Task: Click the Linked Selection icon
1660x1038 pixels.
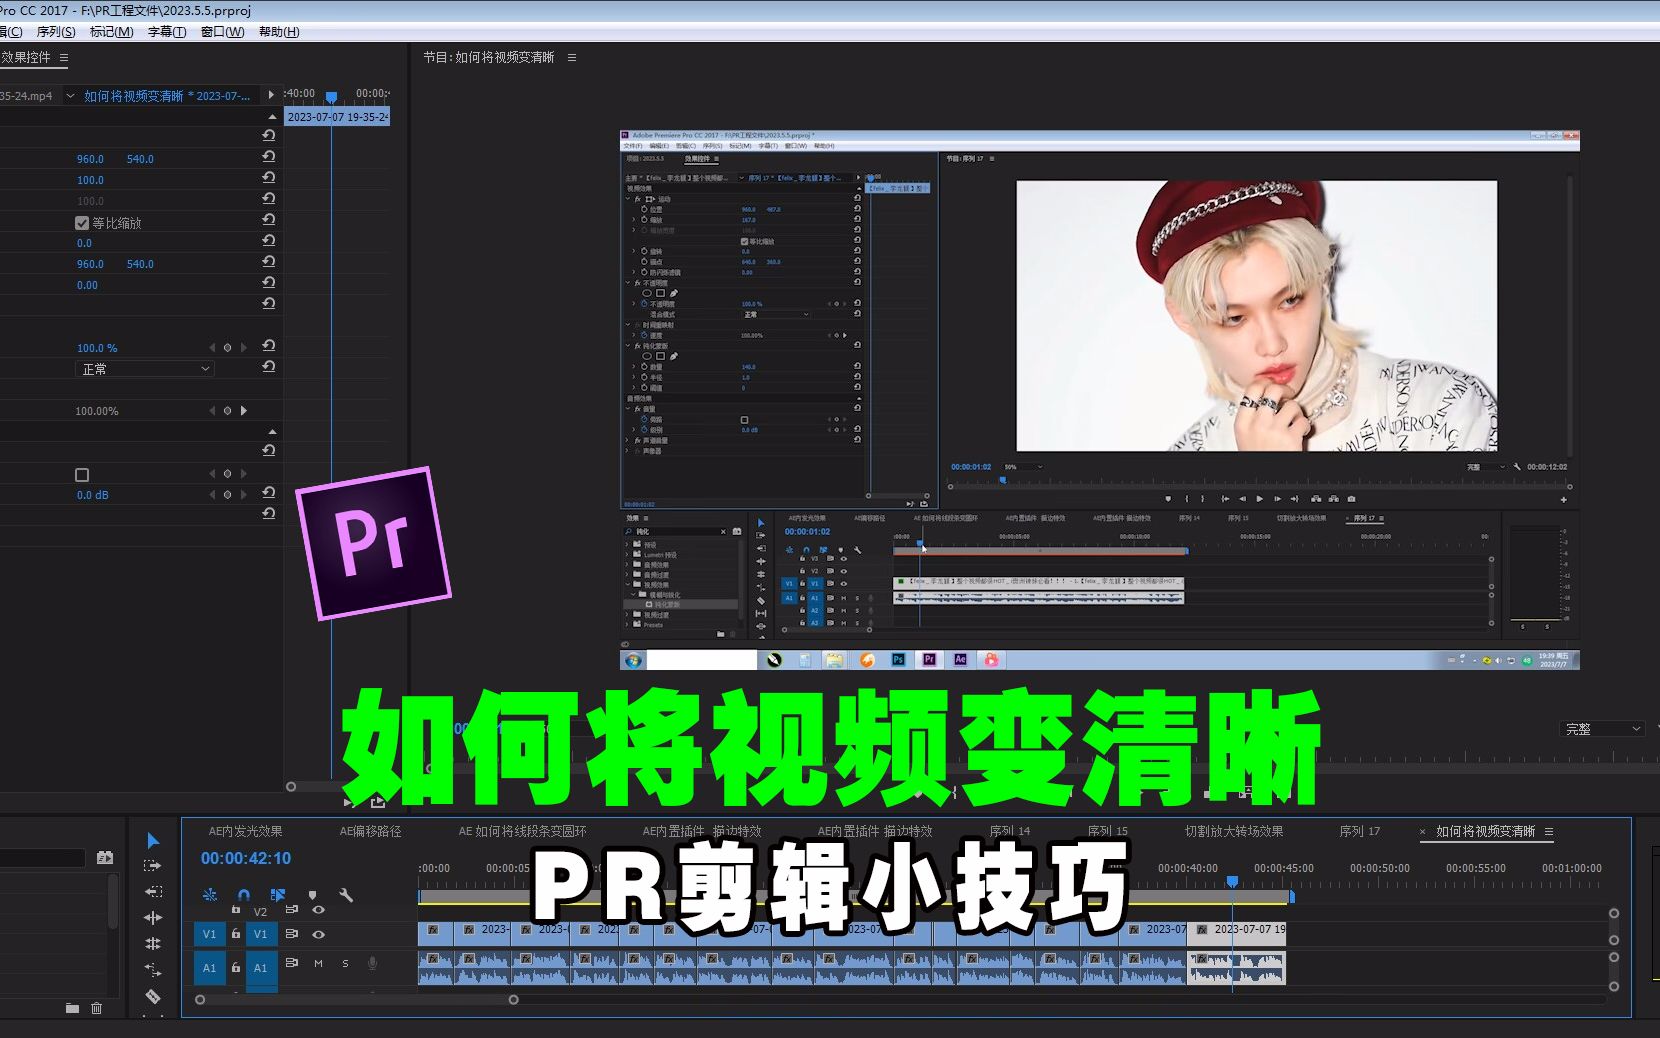Action: point(278,895)
